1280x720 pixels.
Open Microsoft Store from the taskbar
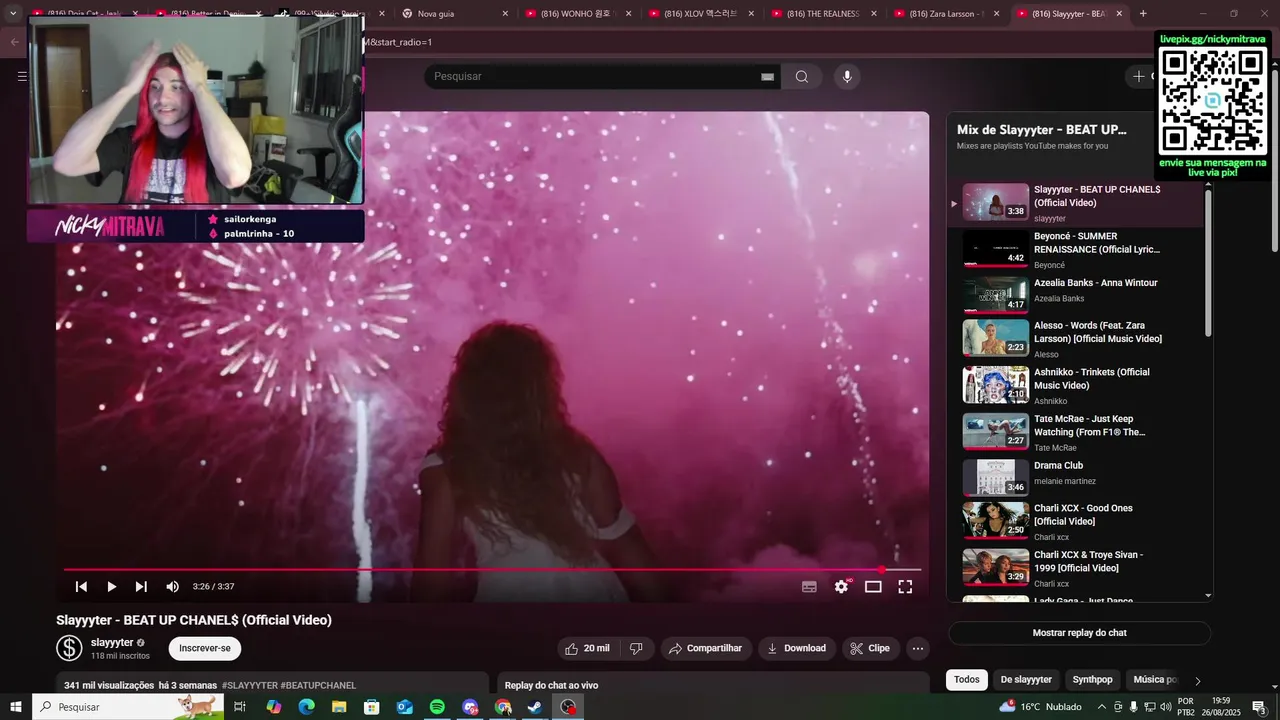tap(371, 707)
